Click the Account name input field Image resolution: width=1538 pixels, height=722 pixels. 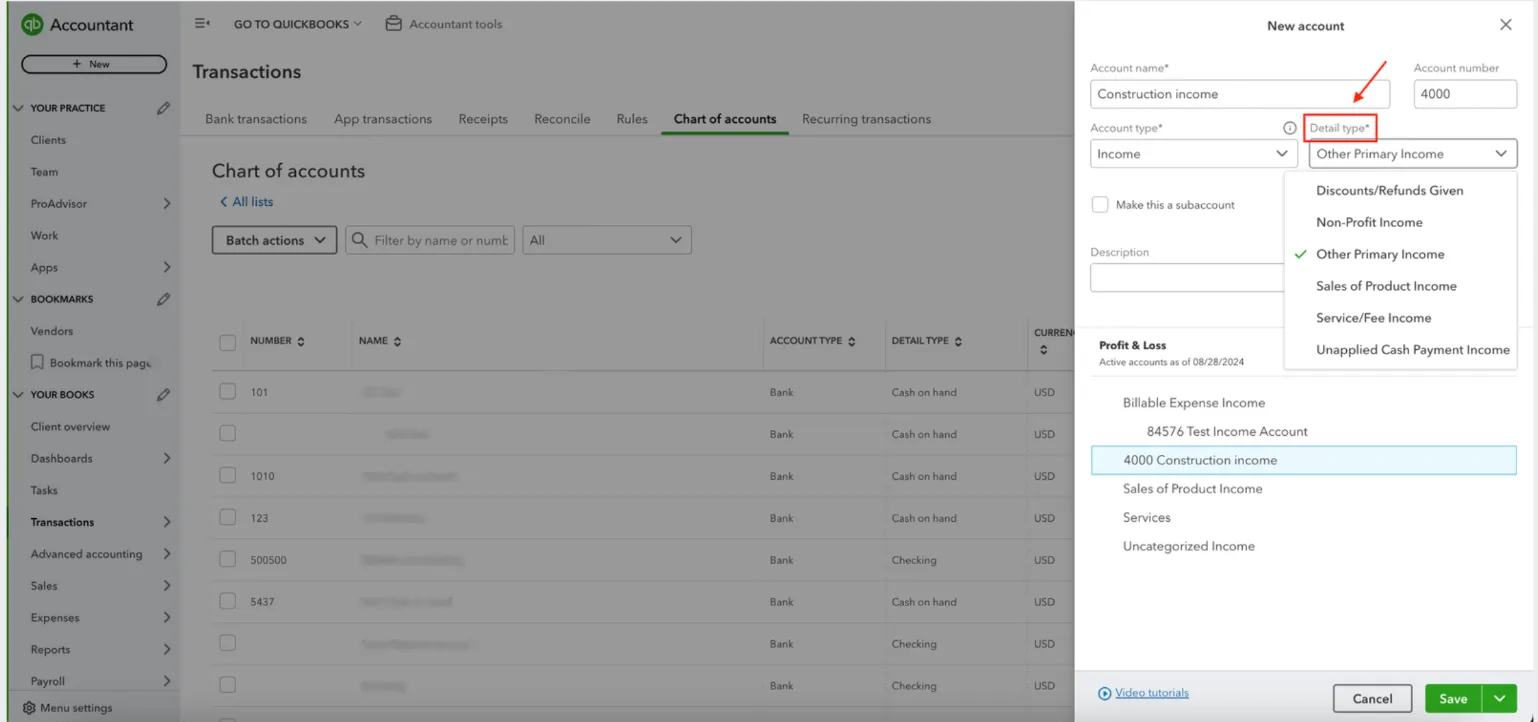[x=1240, y=94]
